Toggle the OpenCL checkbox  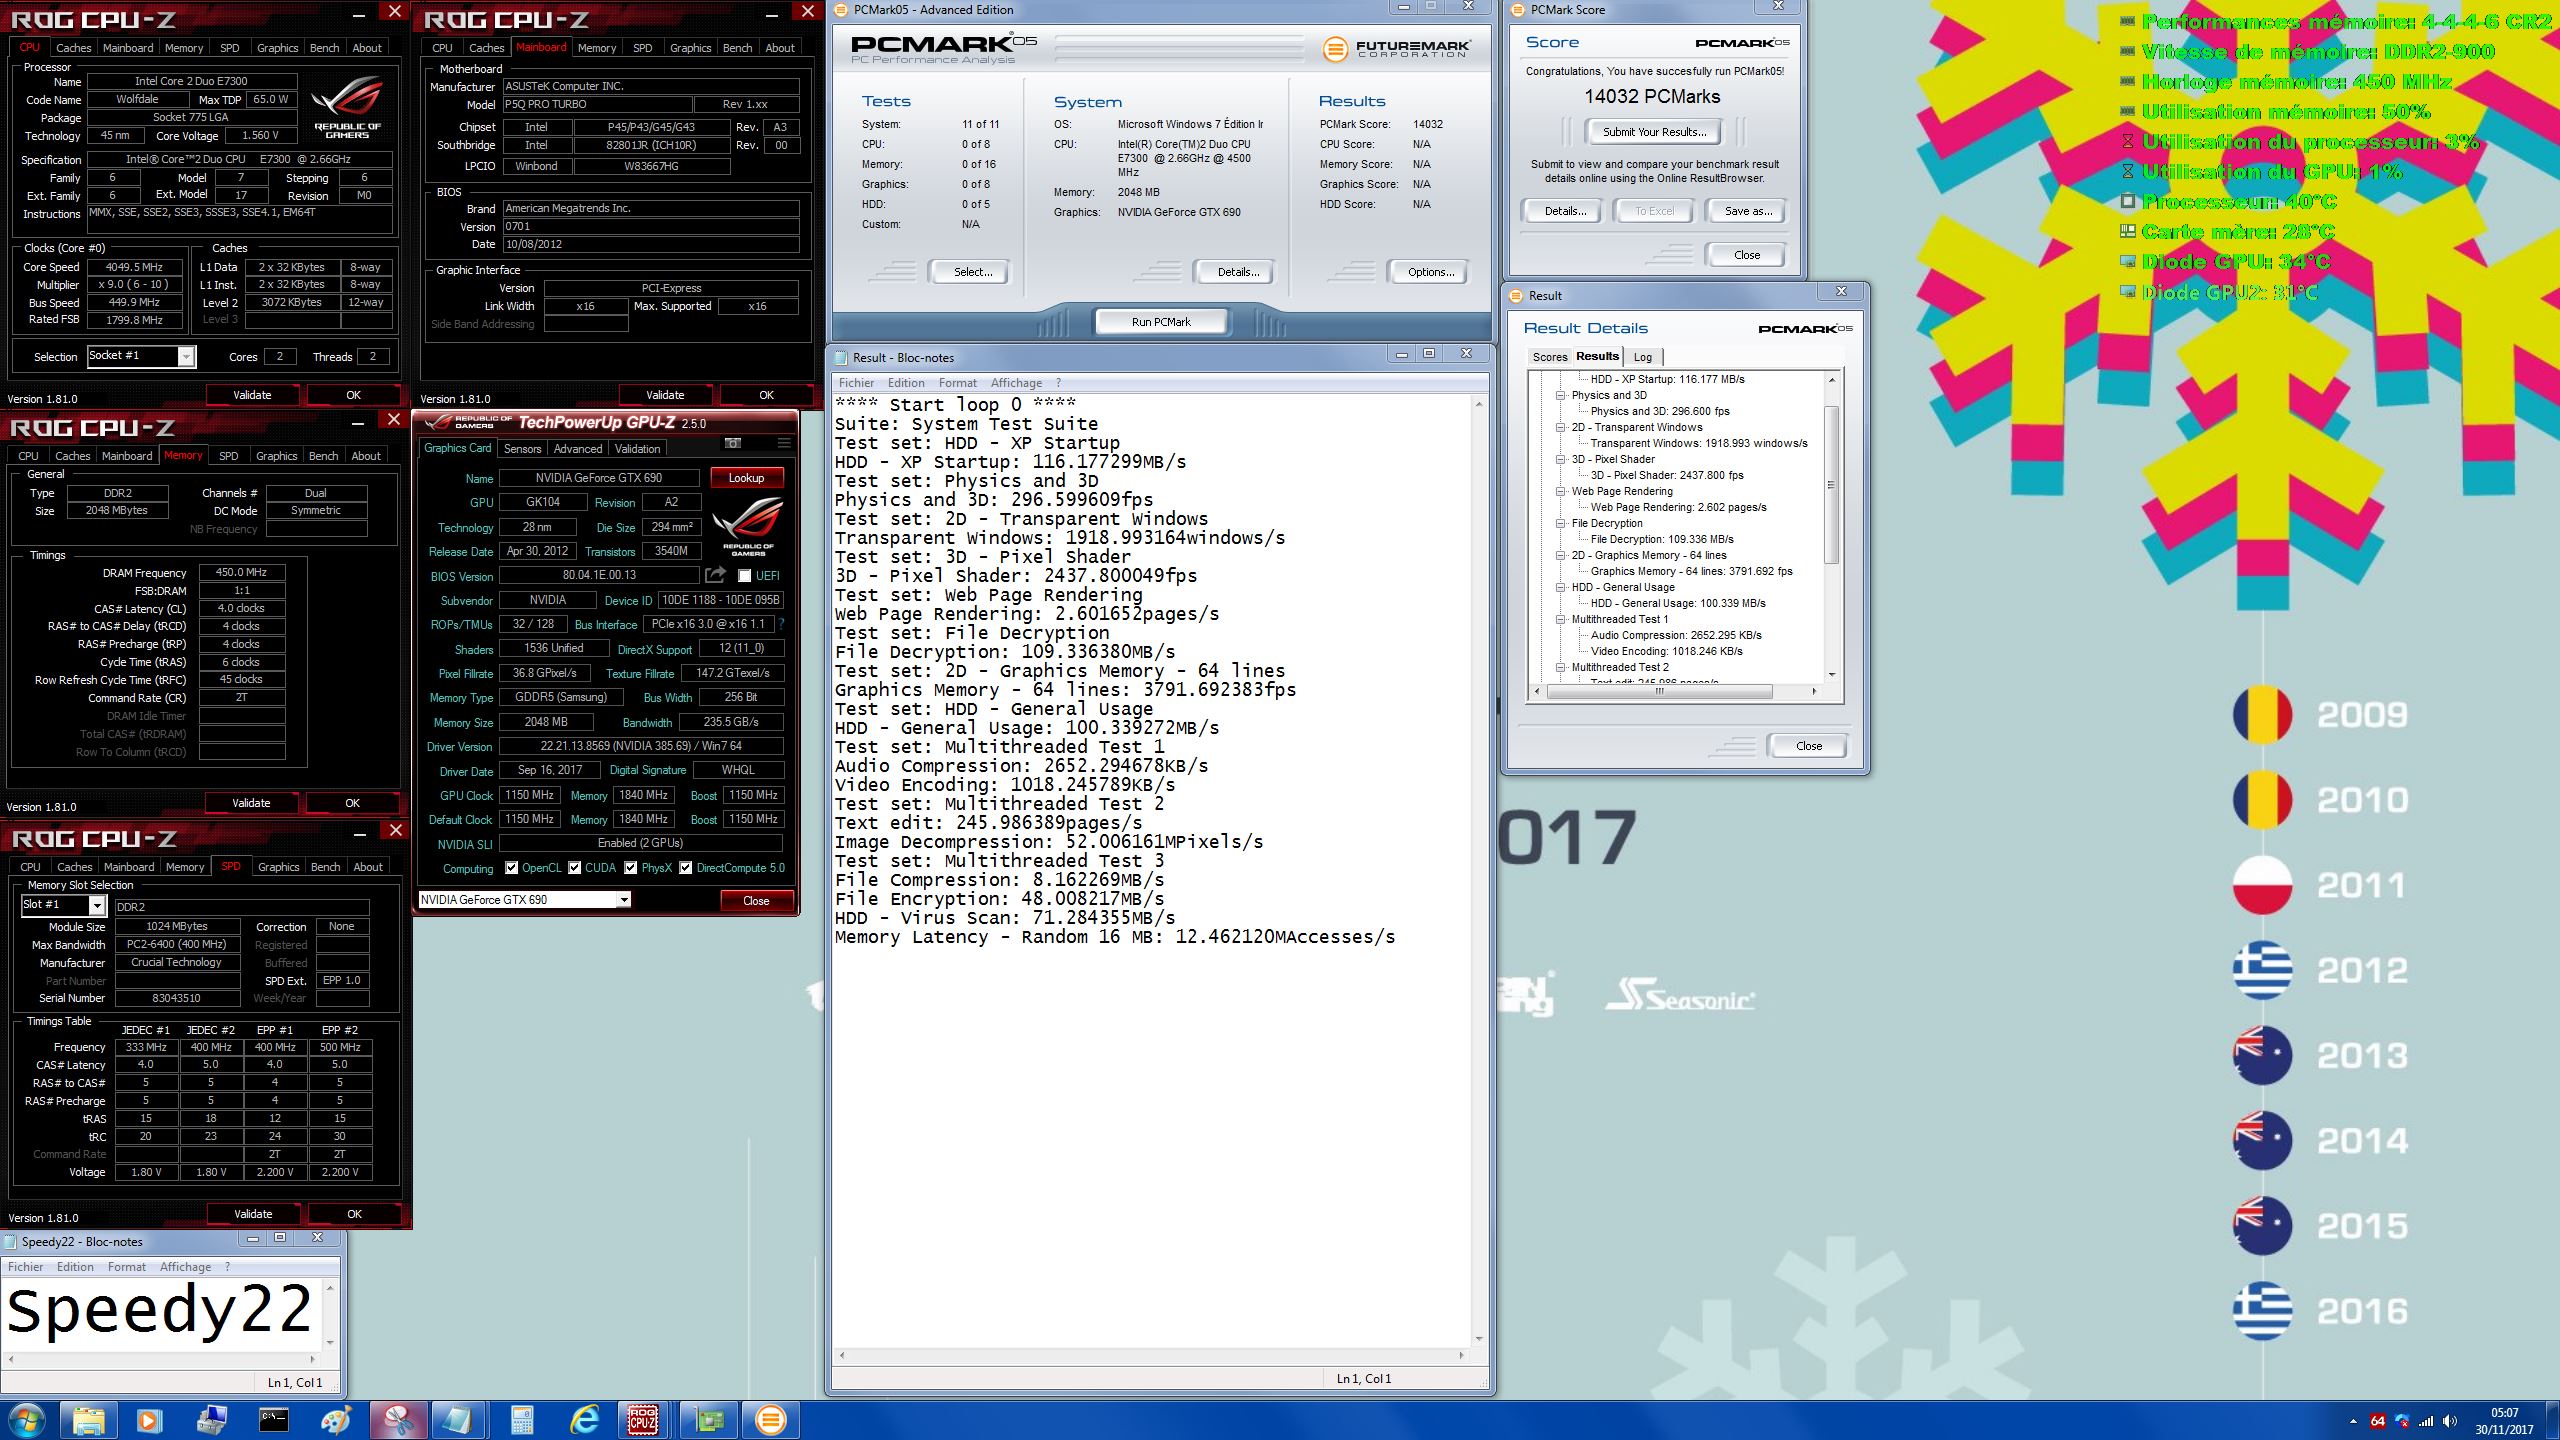point(511,868)
